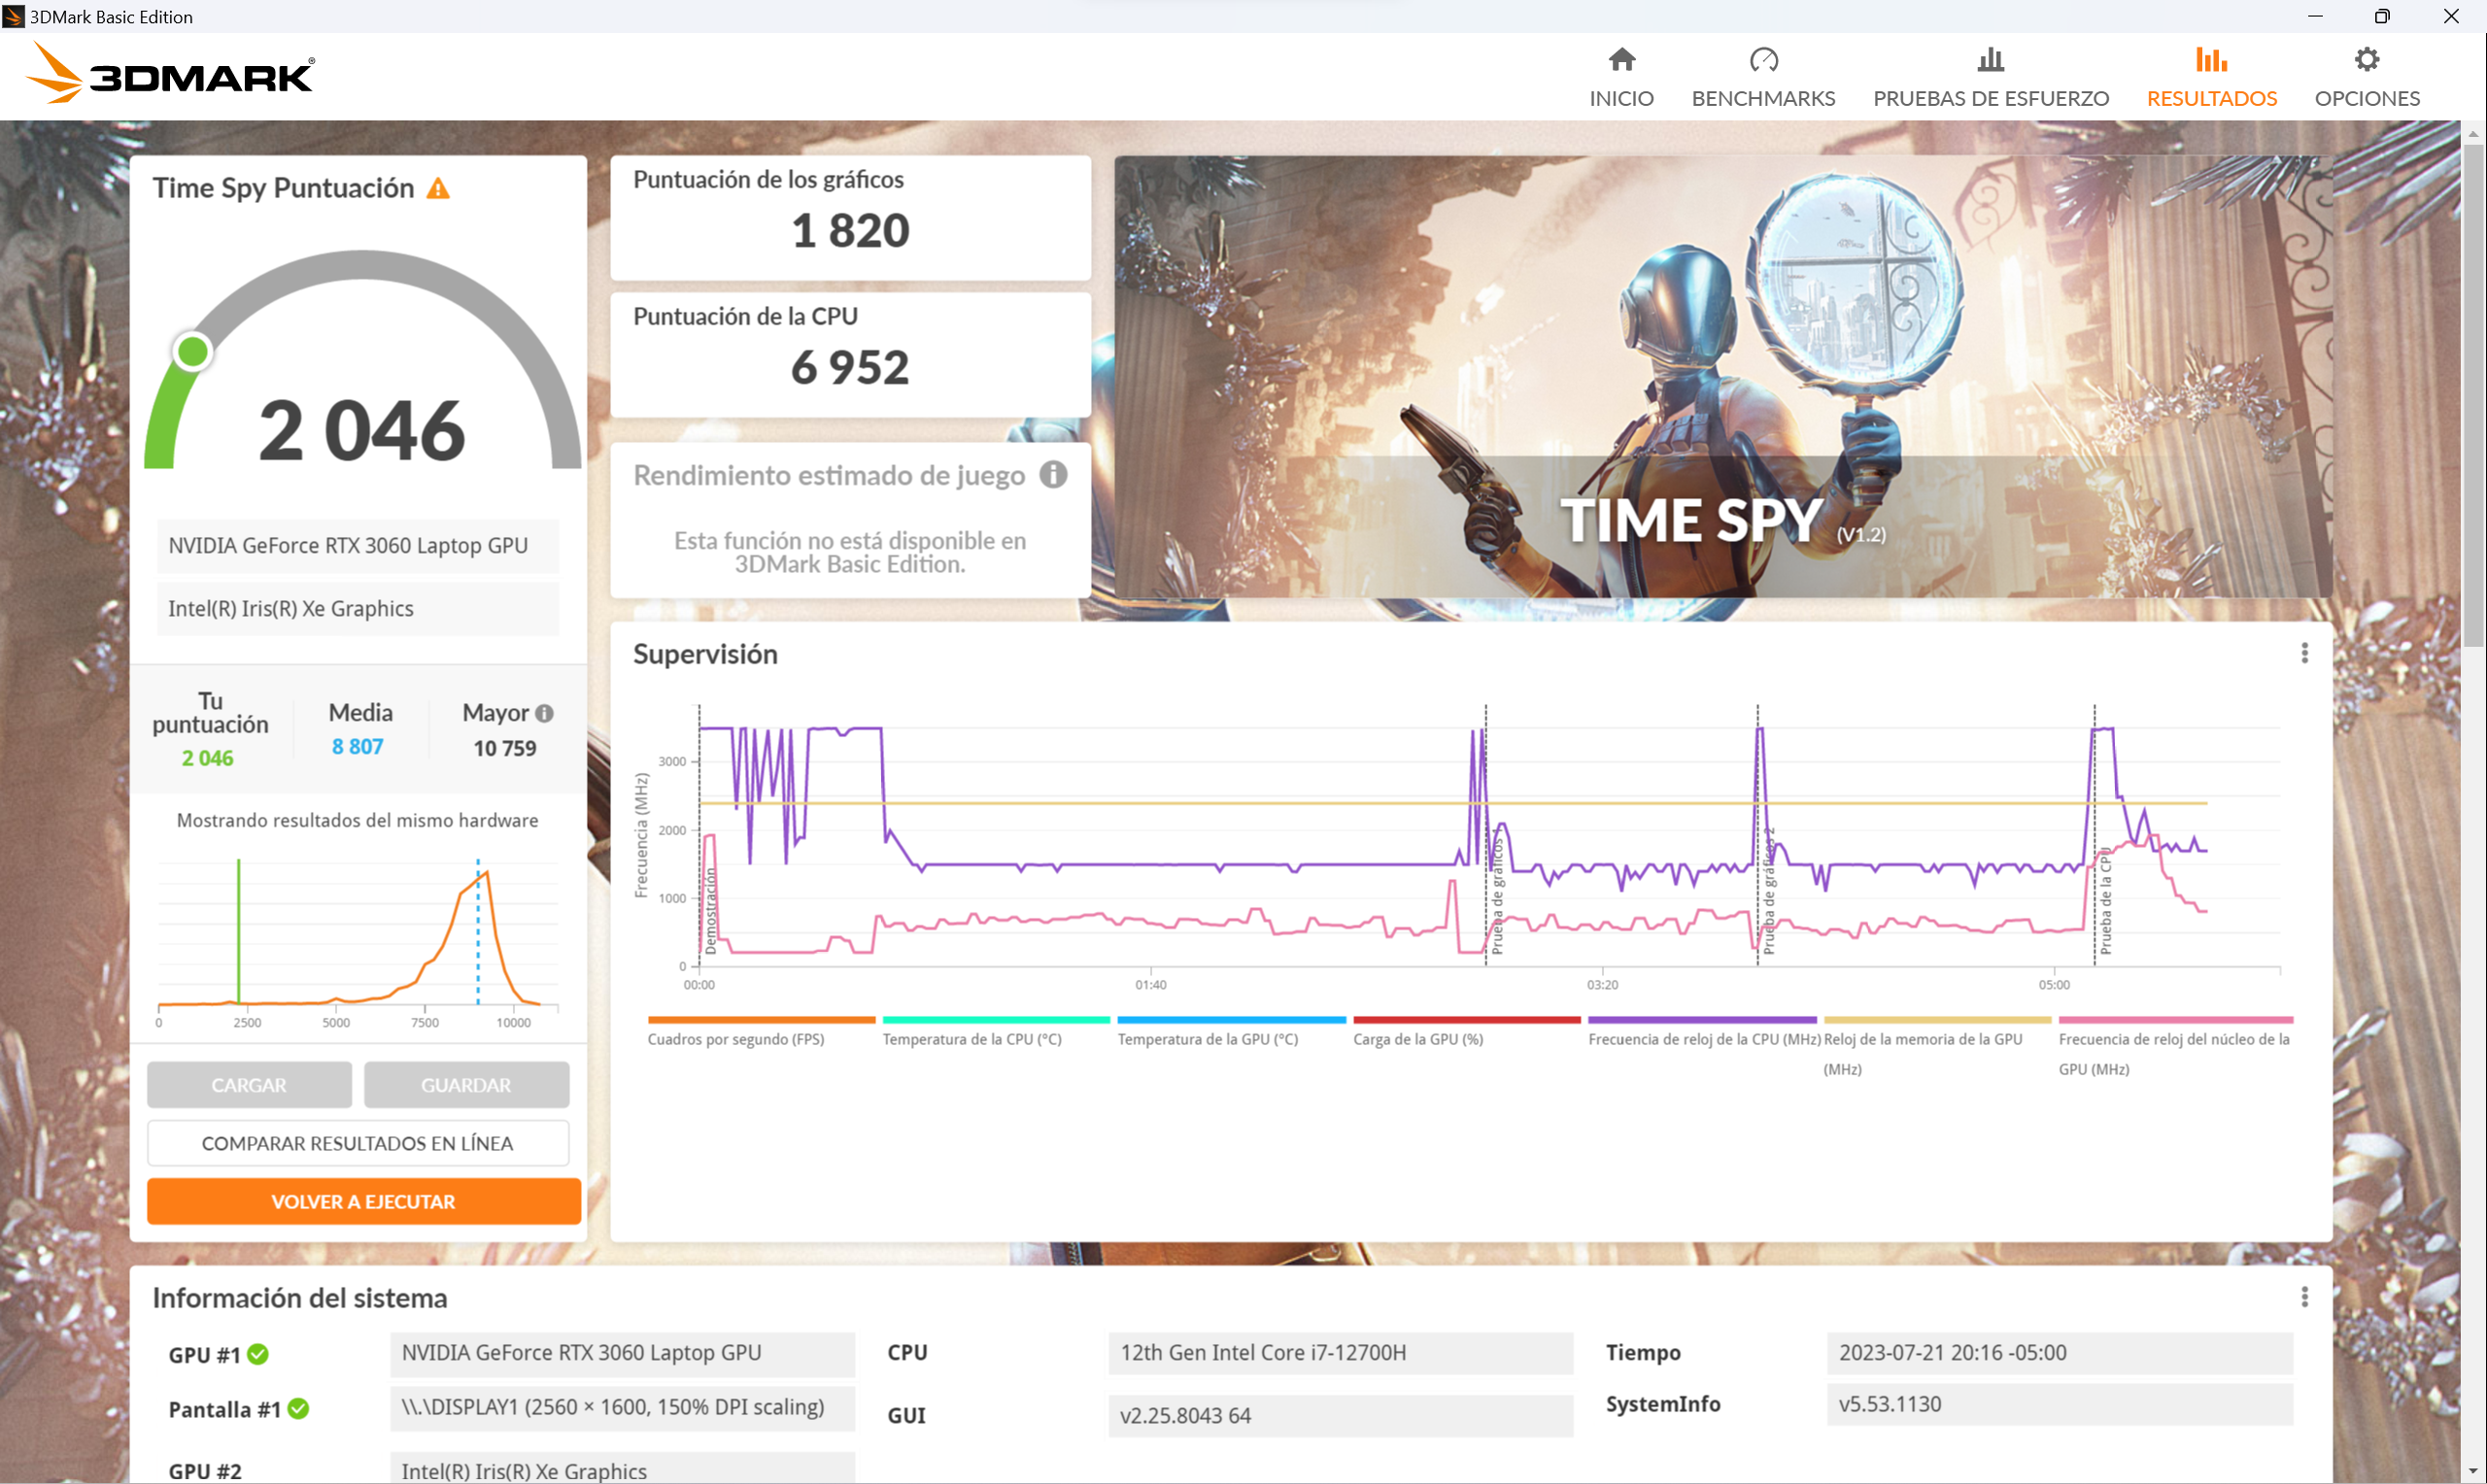
Task: Click Pantalla #1 green checkmark icon
Action: 298,1409
